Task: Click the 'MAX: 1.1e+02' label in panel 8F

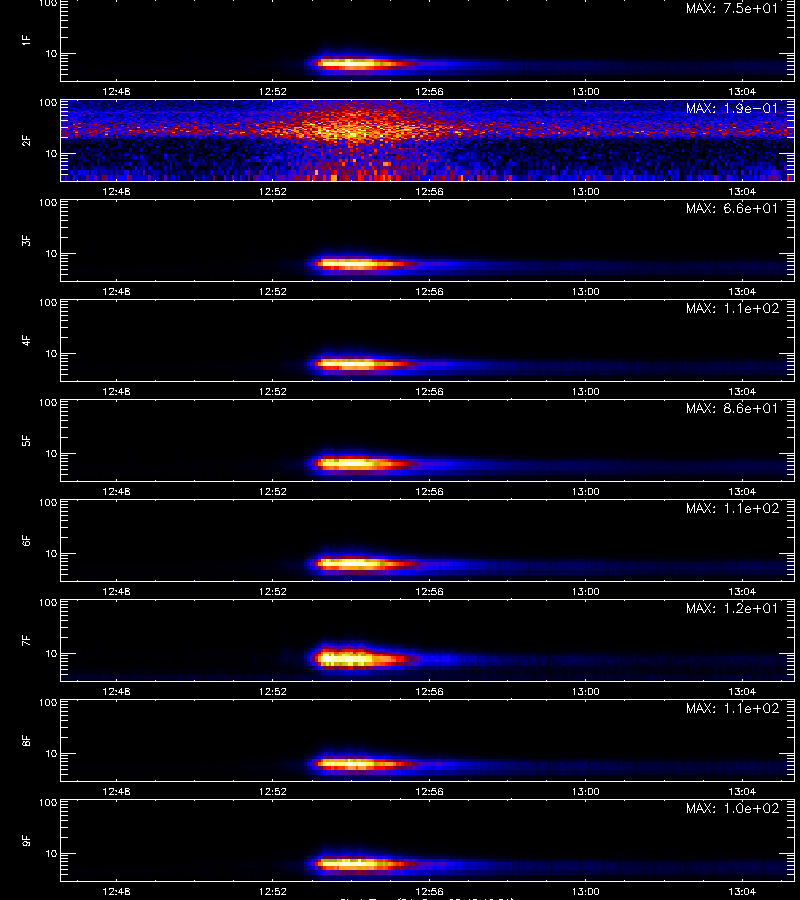Action: click(732, 708)
